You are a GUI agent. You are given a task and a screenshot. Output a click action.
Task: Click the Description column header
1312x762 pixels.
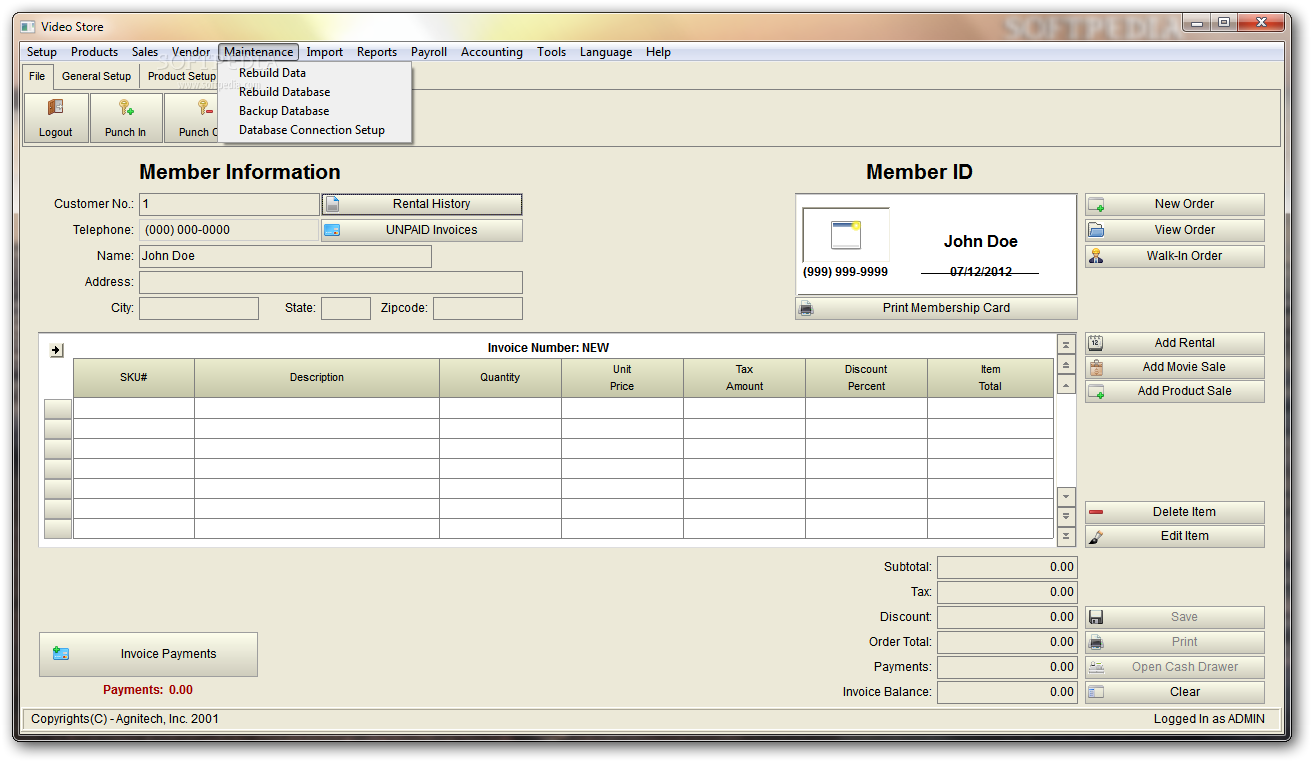tap(317, 378)
